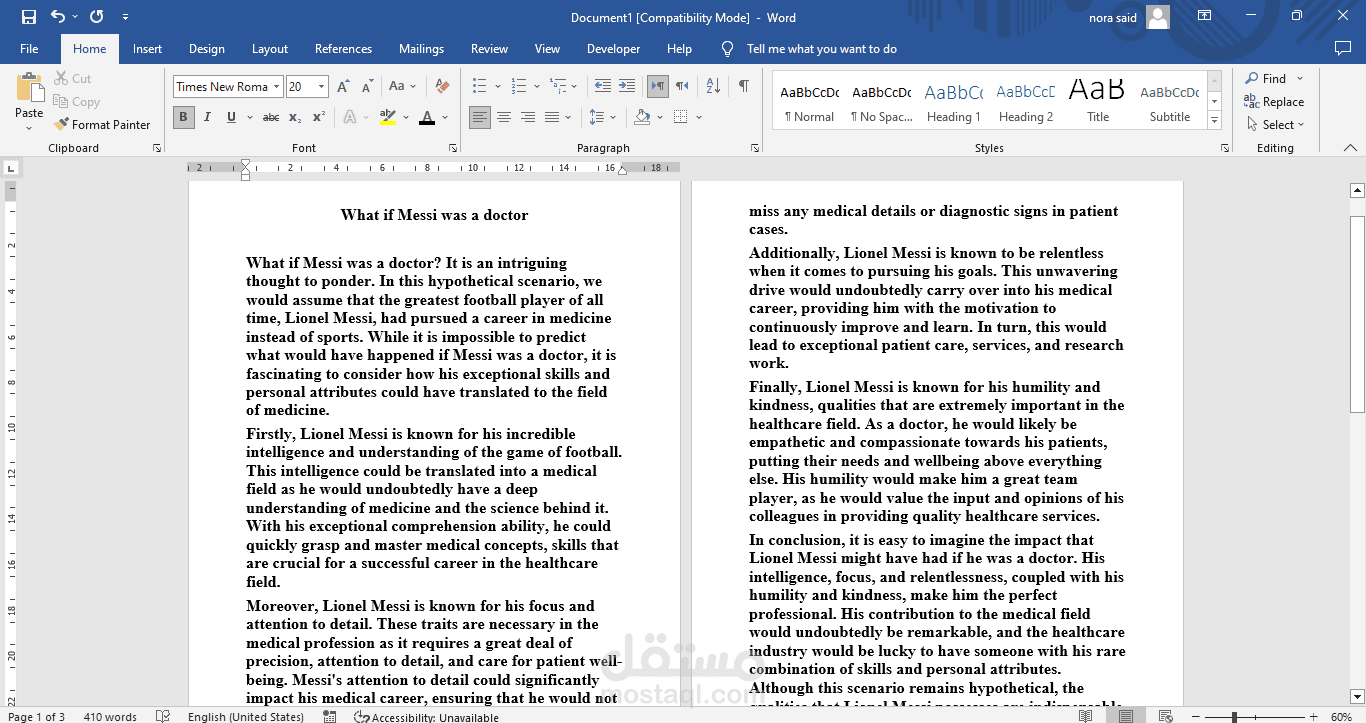
Task: Open the Paragraph dialog box launcher
Action: [x=755, y=148]
